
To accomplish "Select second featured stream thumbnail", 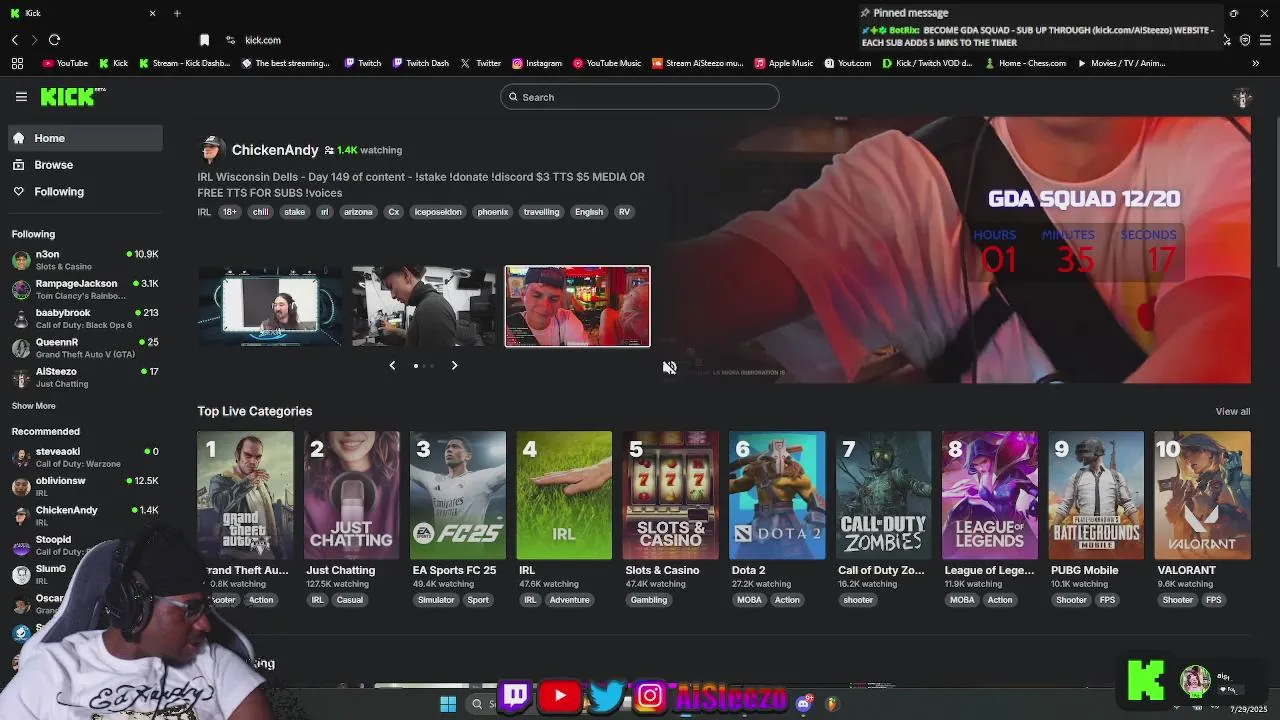I will (423, 306).
